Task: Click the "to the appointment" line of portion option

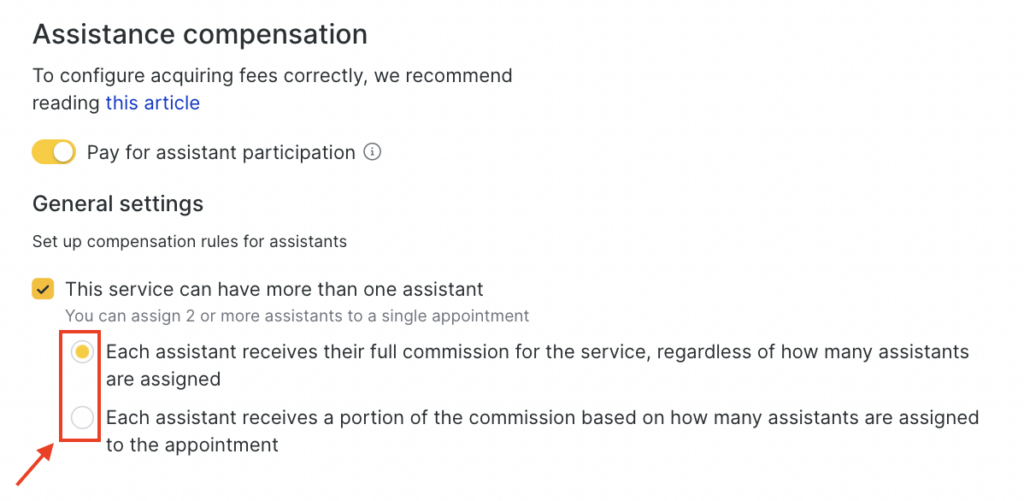Action: [x=192, y=445]
